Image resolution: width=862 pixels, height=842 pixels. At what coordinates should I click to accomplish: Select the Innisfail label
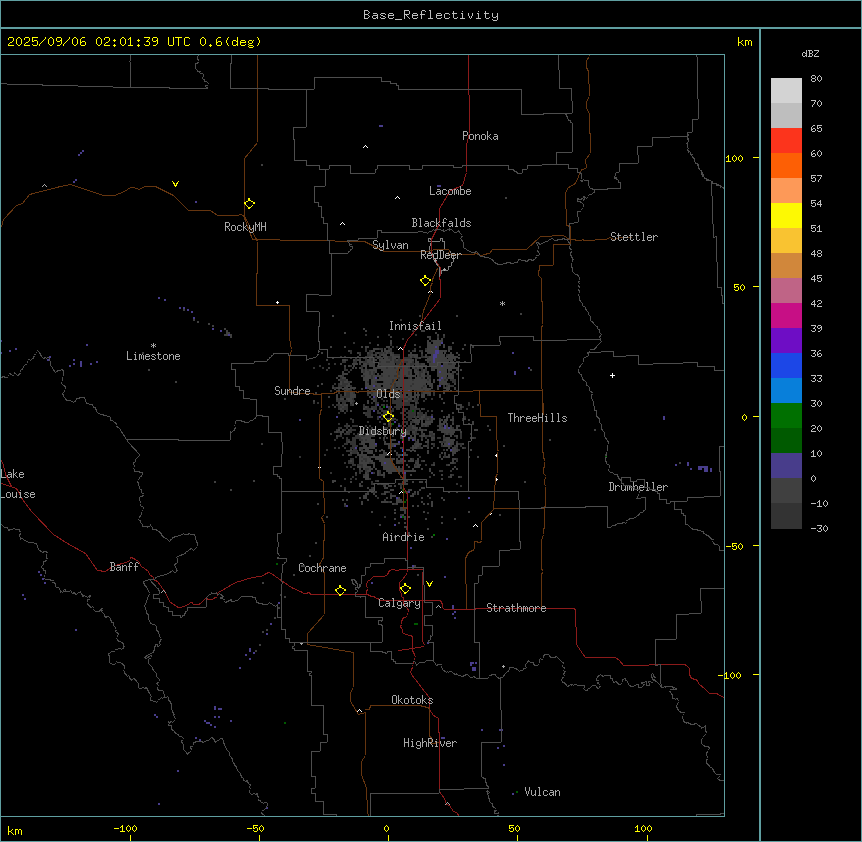tap(415, 326)
